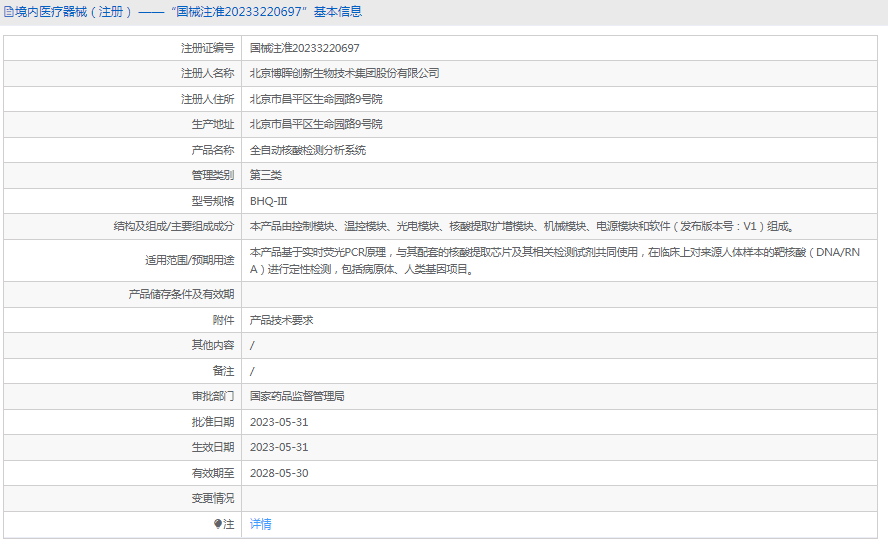
Task: Click the label 生产地址
Action: tap(213, 125)
